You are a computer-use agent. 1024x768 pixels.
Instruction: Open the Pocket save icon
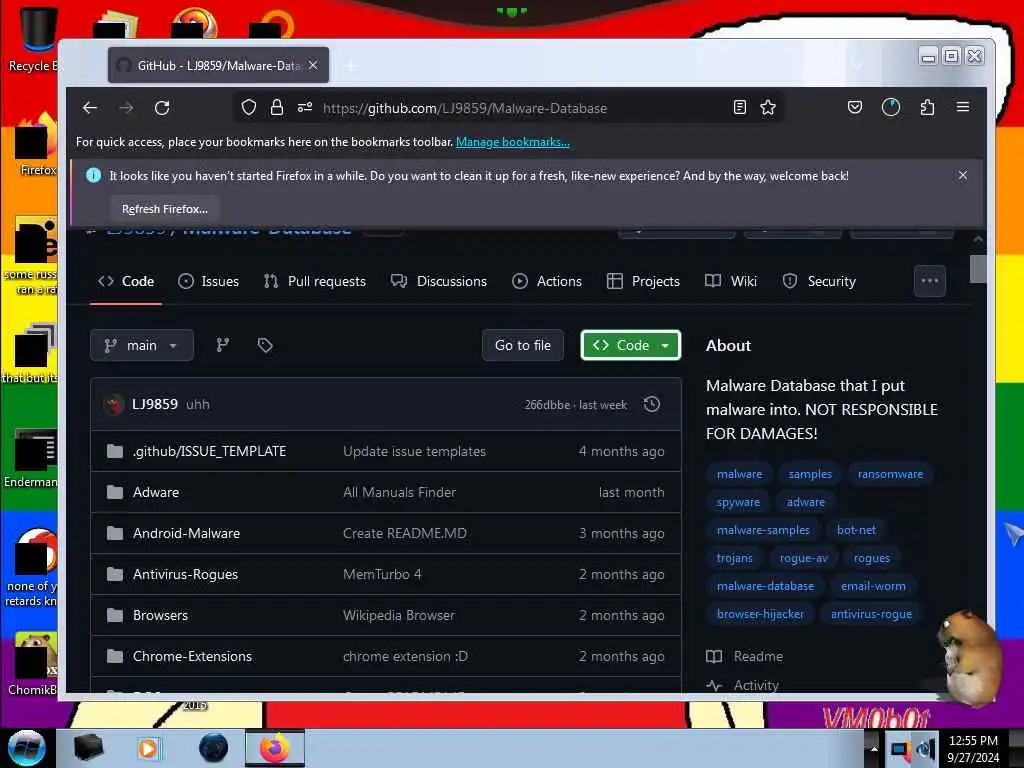tap(855, 107)
